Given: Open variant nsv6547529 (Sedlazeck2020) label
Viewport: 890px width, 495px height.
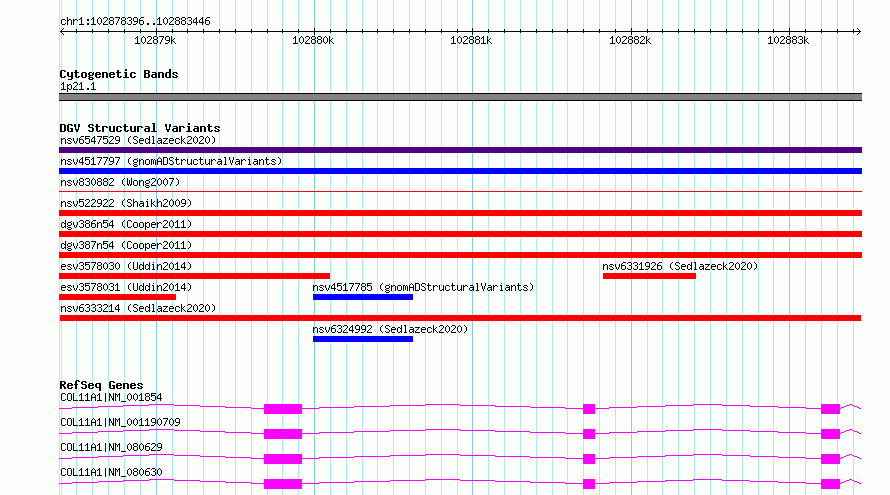Looking at the screenshot, I should 138,140.
